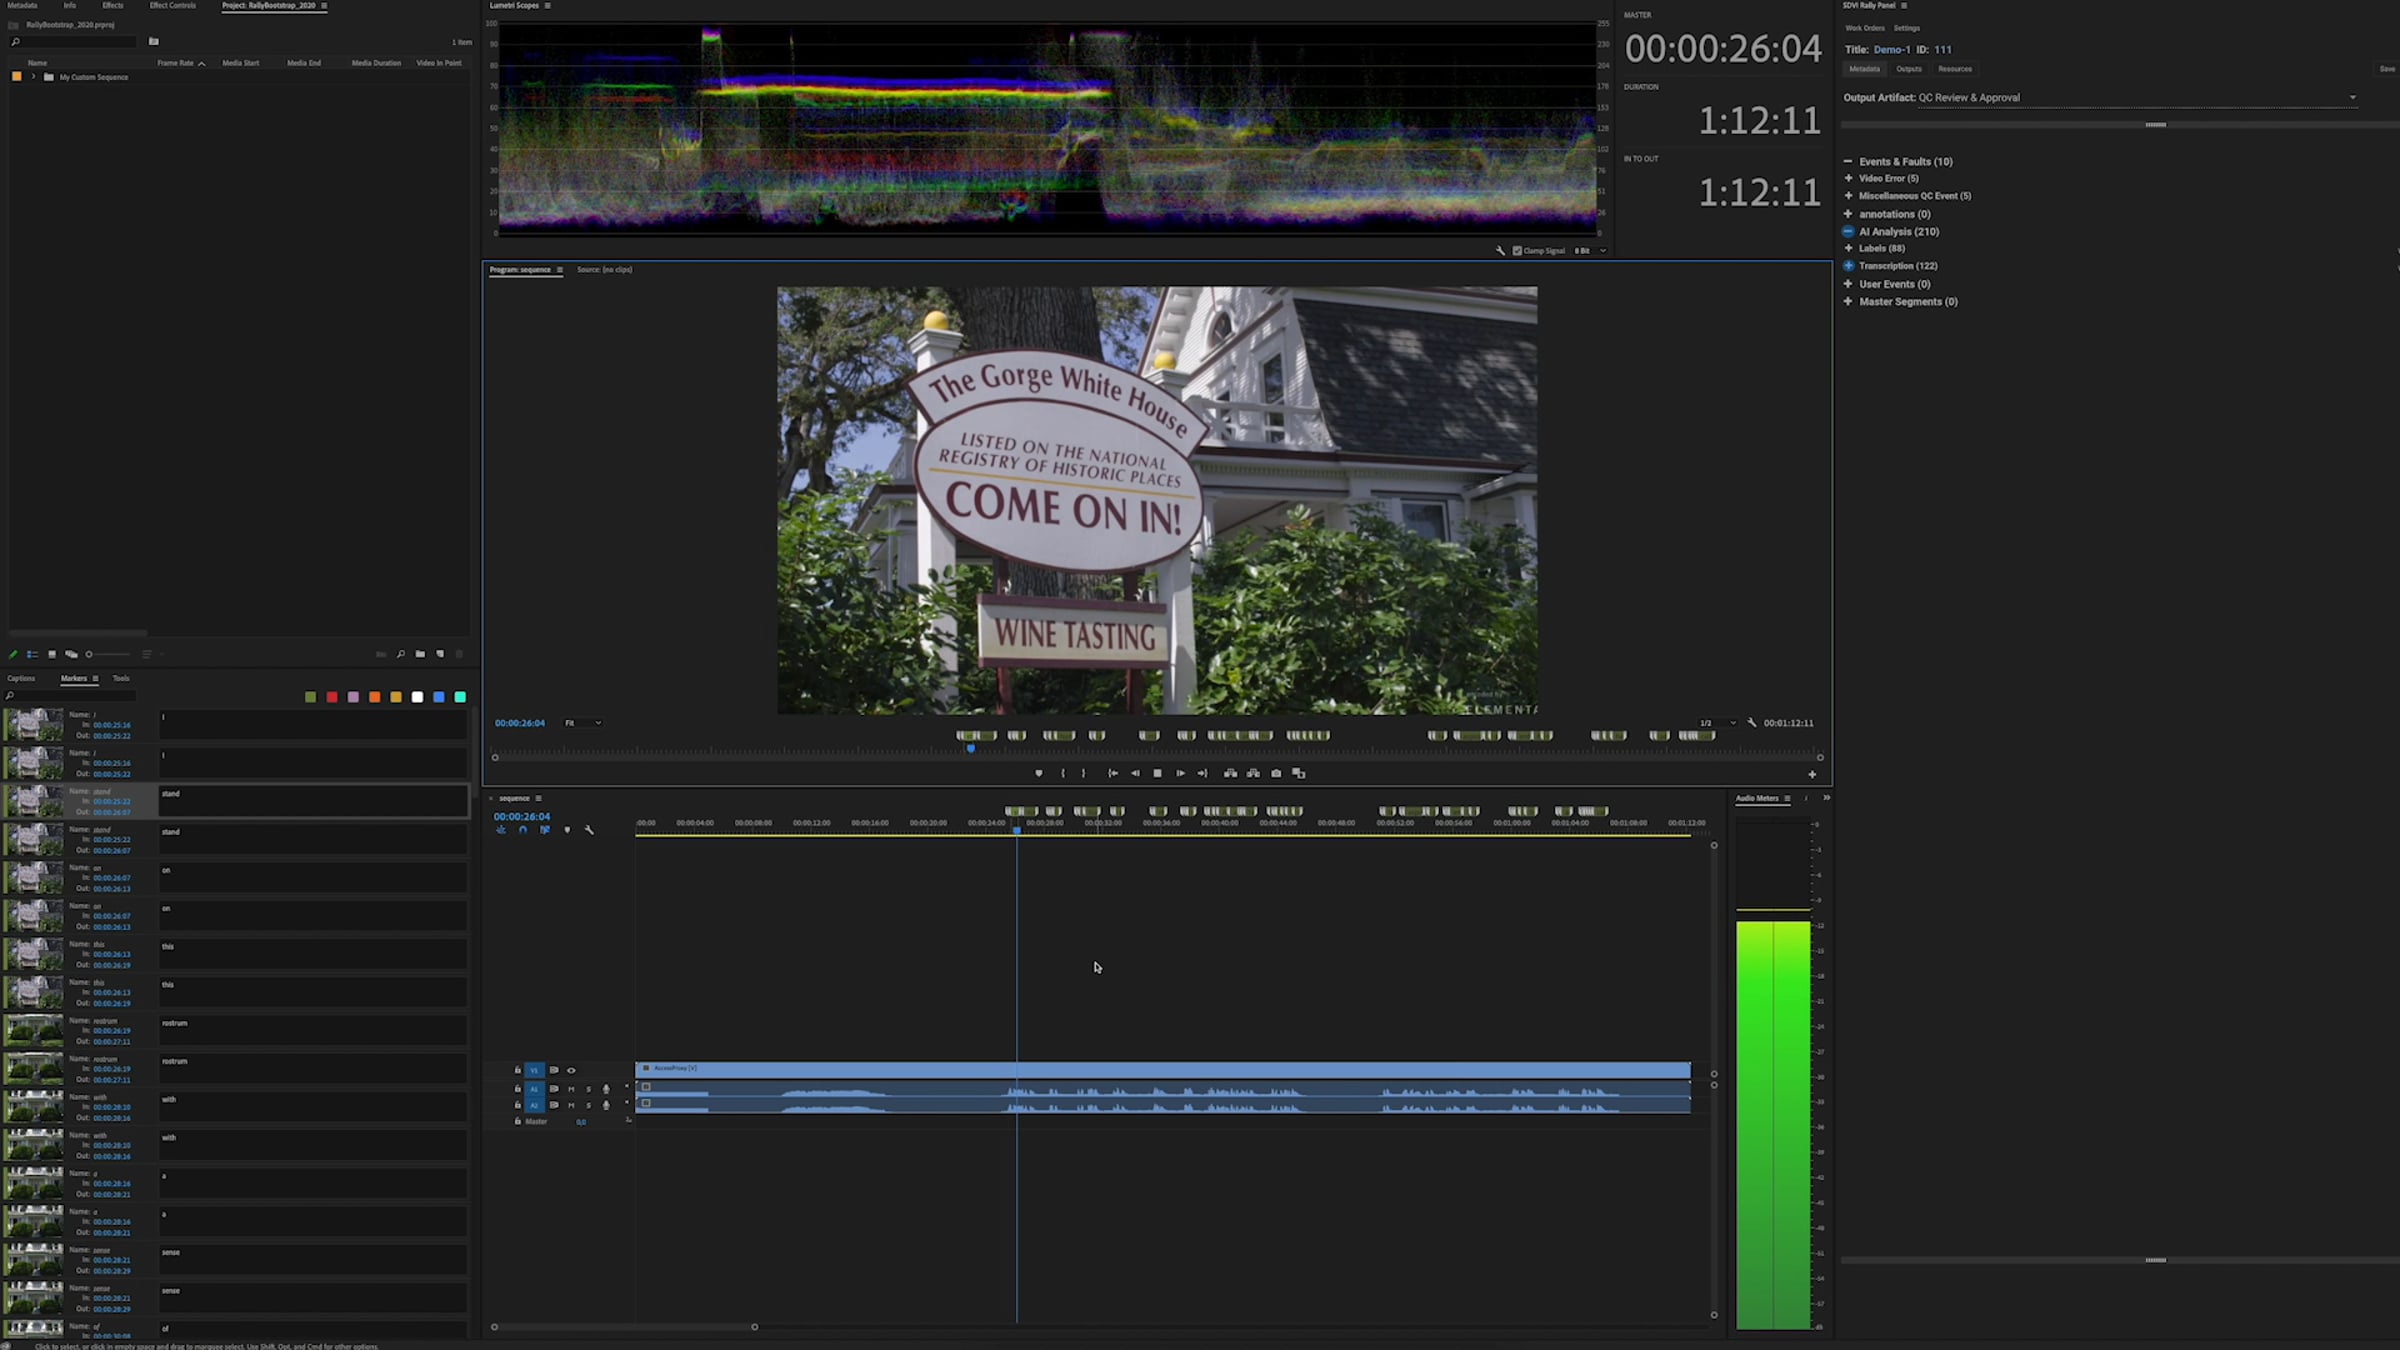Create new bin in Project panel
2400x1350 pixels.
click(420, 654)
